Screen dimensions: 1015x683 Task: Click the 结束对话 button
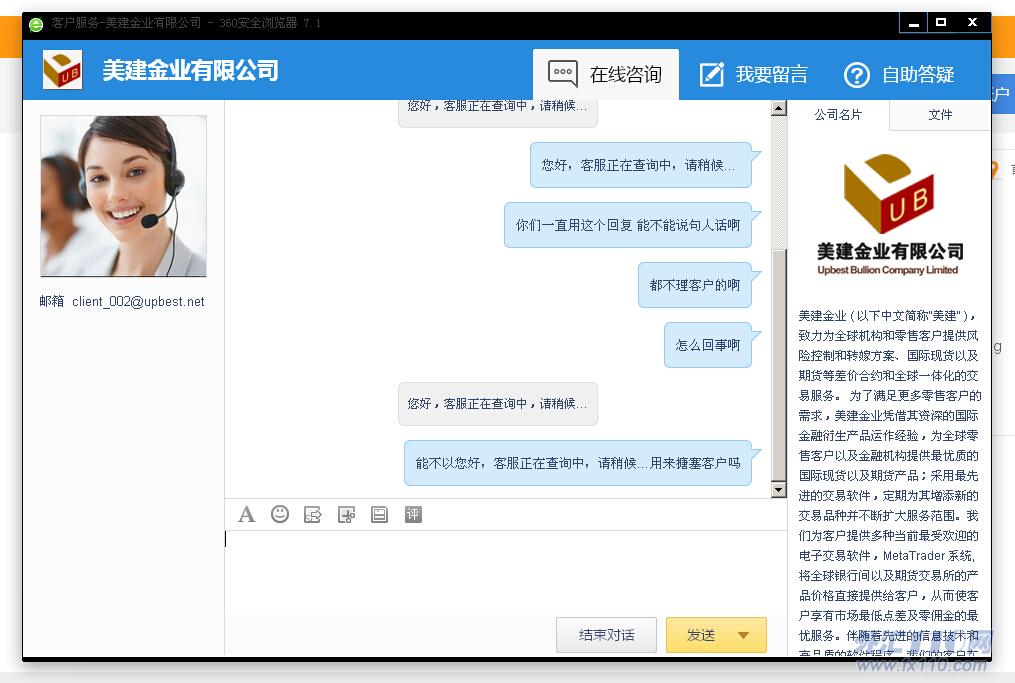(607, 634)
